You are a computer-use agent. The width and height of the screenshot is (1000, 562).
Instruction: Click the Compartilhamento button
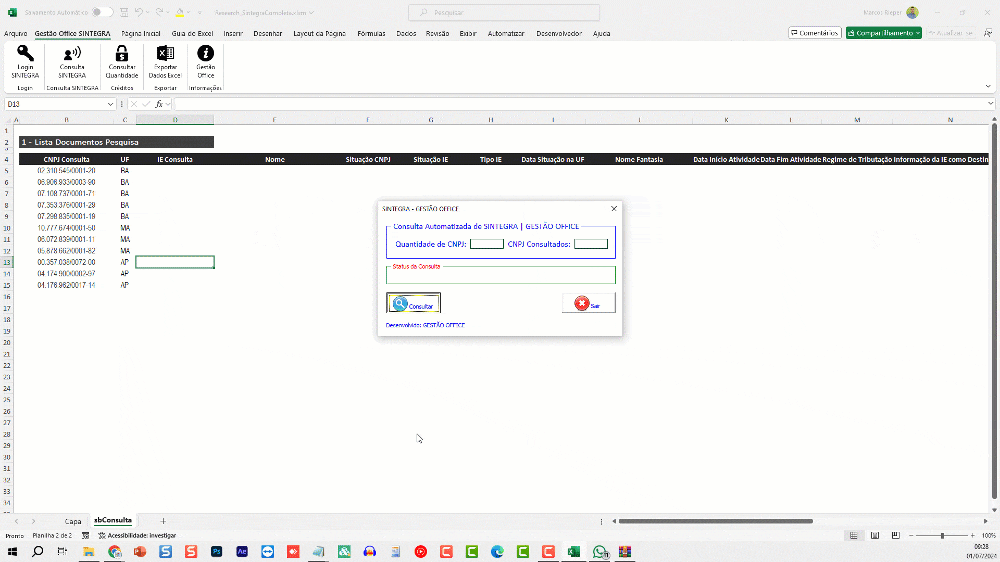tap(884, 33)
